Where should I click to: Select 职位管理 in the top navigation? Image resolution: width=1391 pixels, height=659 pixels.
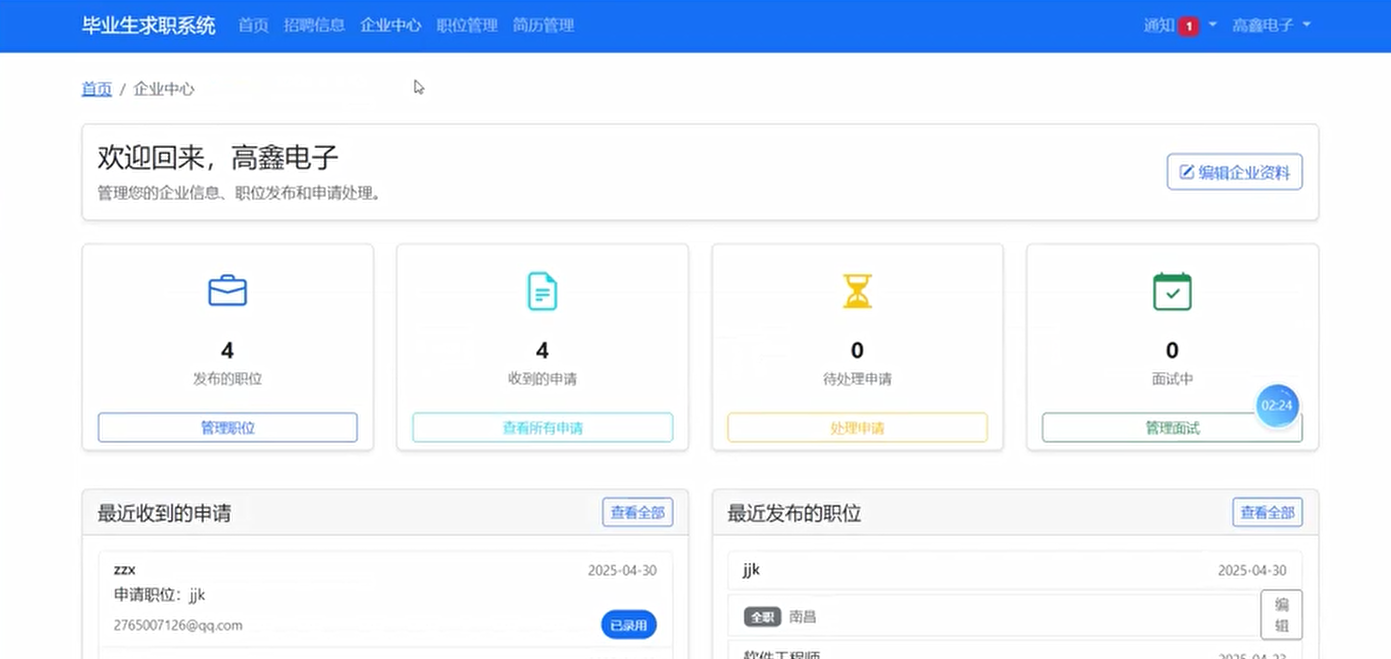[466, 25]
